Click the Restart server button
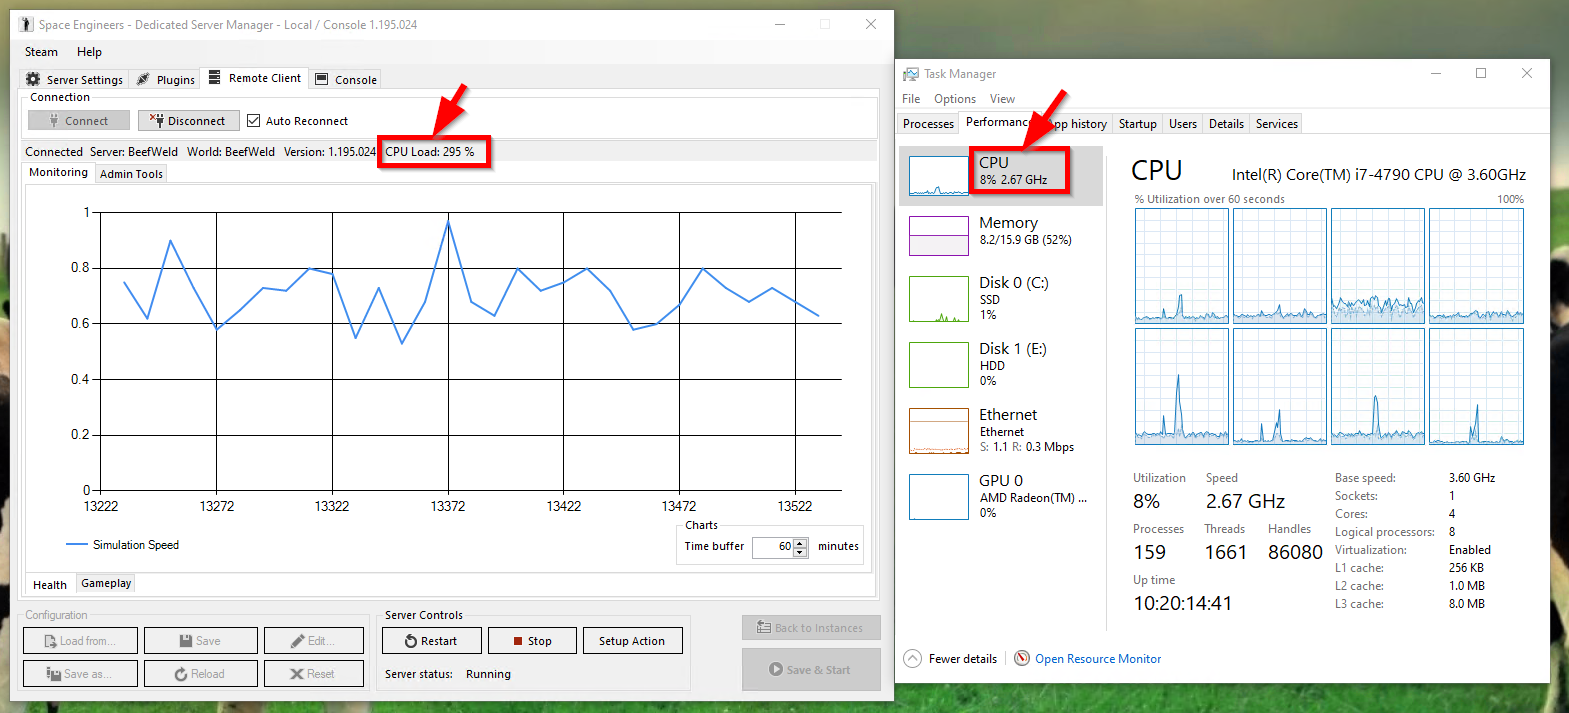This screenshot has width=1569, height=713. click(431, 641)
